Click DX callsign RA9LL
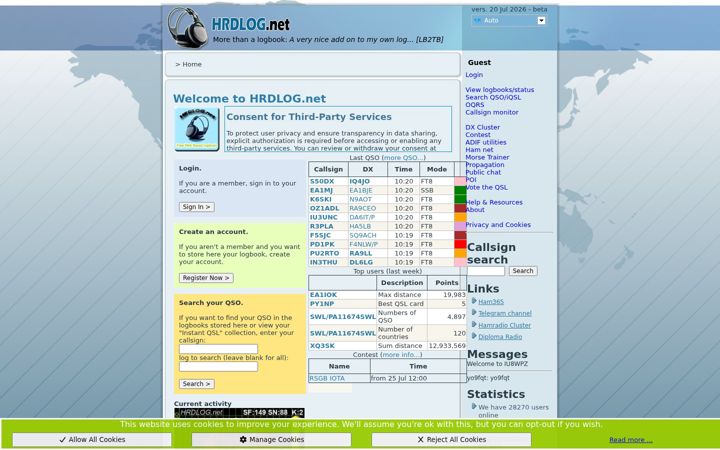 coord(361,253)
